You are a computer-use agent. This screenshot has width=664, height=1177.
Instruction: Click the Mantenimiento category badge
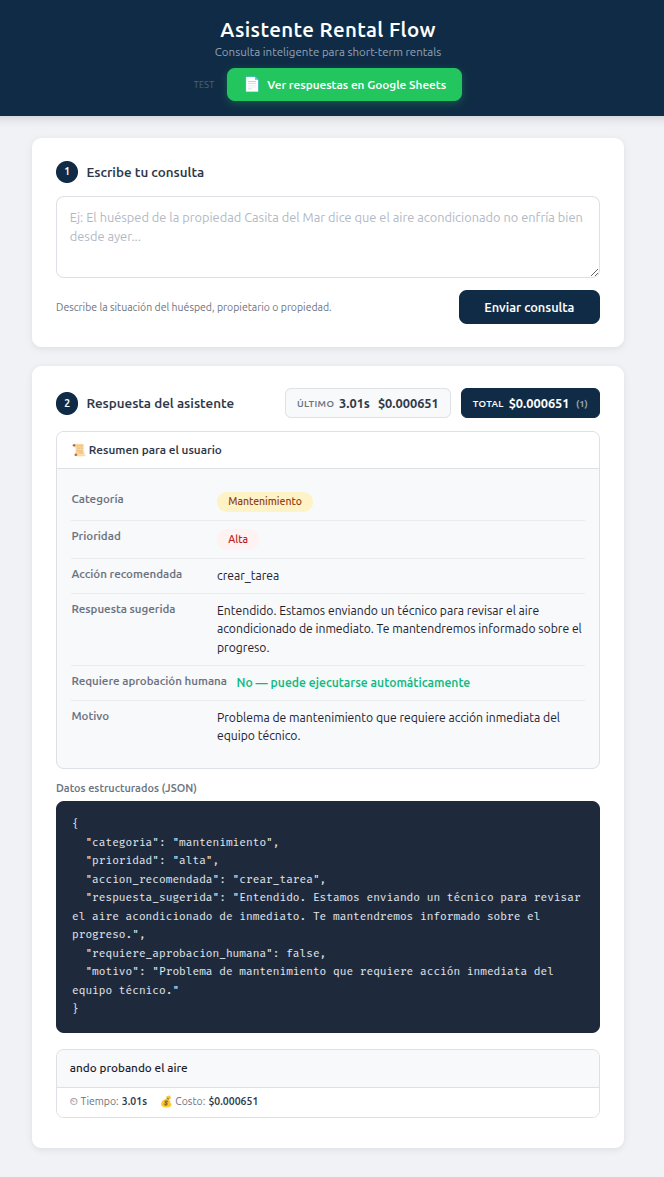[265, 501]
